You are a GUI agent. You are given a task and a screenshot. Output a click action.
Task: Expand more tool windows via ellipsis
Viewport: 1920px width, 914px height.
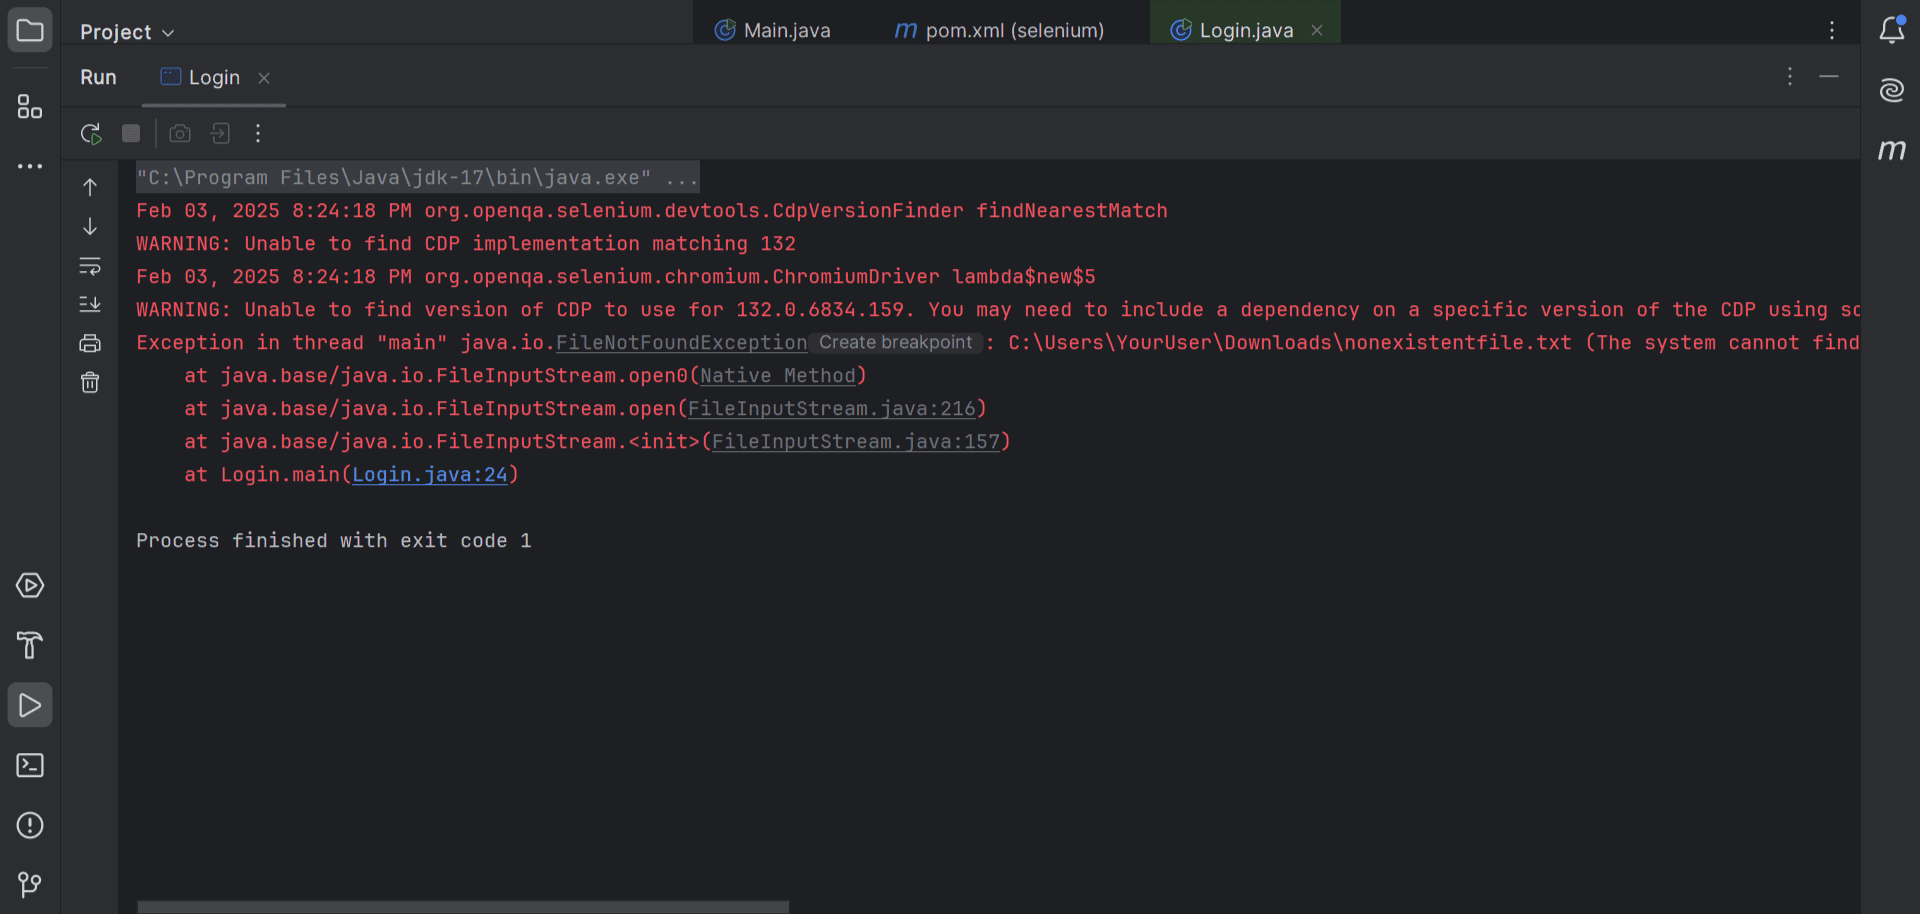(x=30, y=166)
